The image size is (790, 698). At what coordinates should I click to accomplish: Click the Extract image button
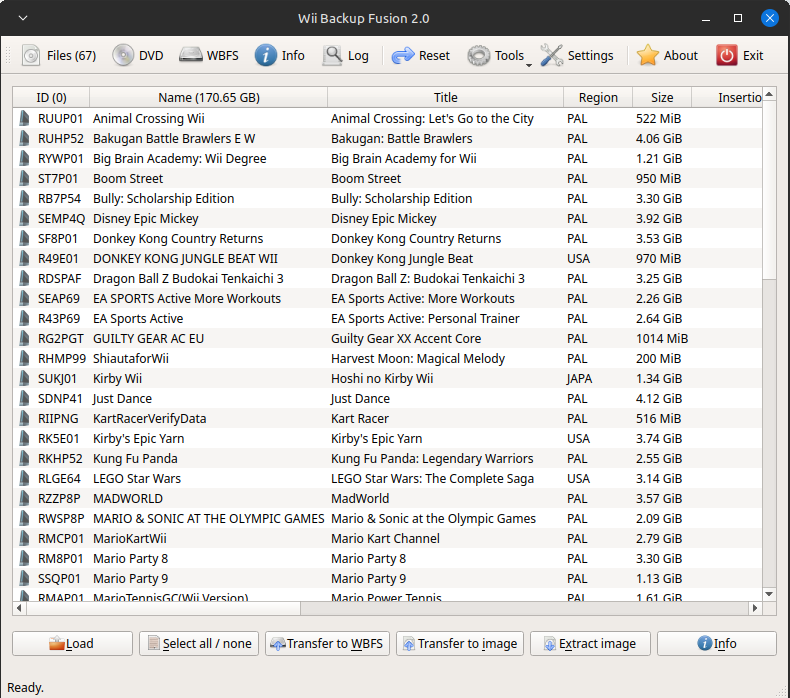point(589,643)
